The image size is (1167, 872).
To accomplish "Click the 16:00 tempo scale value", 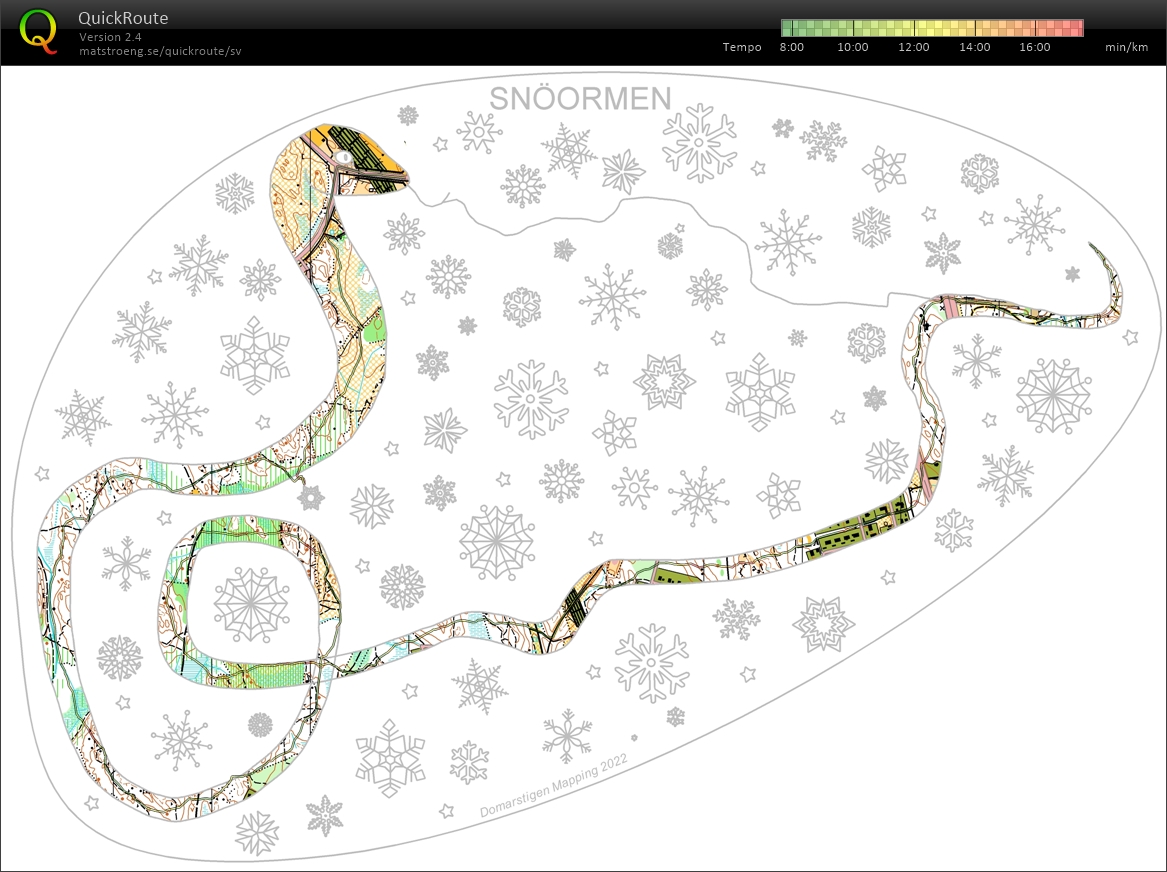I will pyautogui.click(x=1035, y=47).
